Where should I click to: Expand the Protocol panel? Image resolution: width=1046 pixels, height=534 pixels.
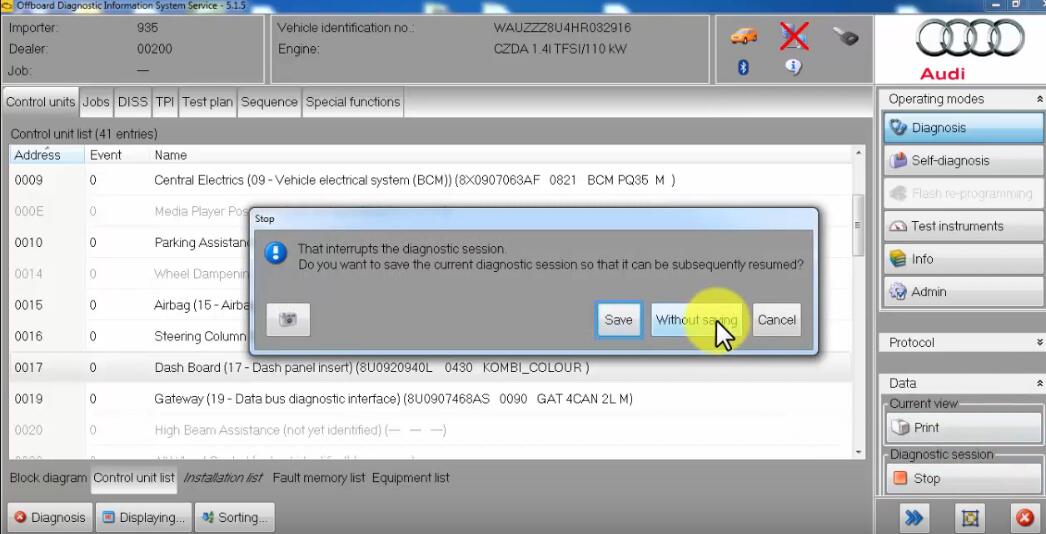pos(1039,343)
